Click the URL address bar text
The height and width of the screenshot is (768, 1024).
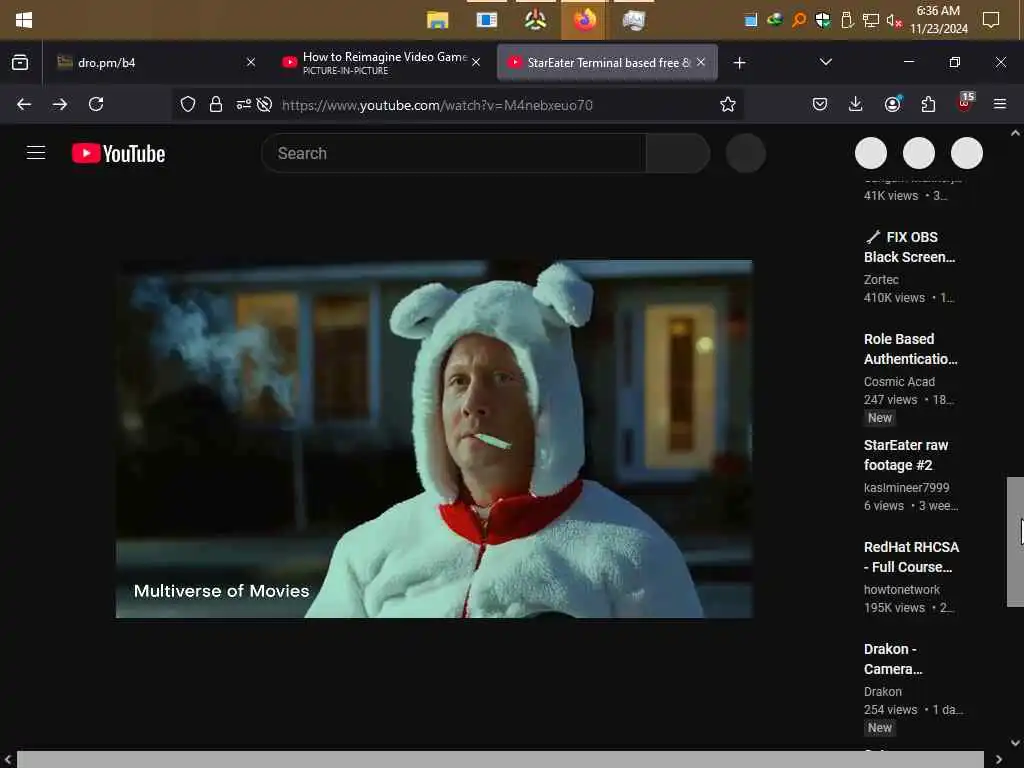click(x=437, y=105)
